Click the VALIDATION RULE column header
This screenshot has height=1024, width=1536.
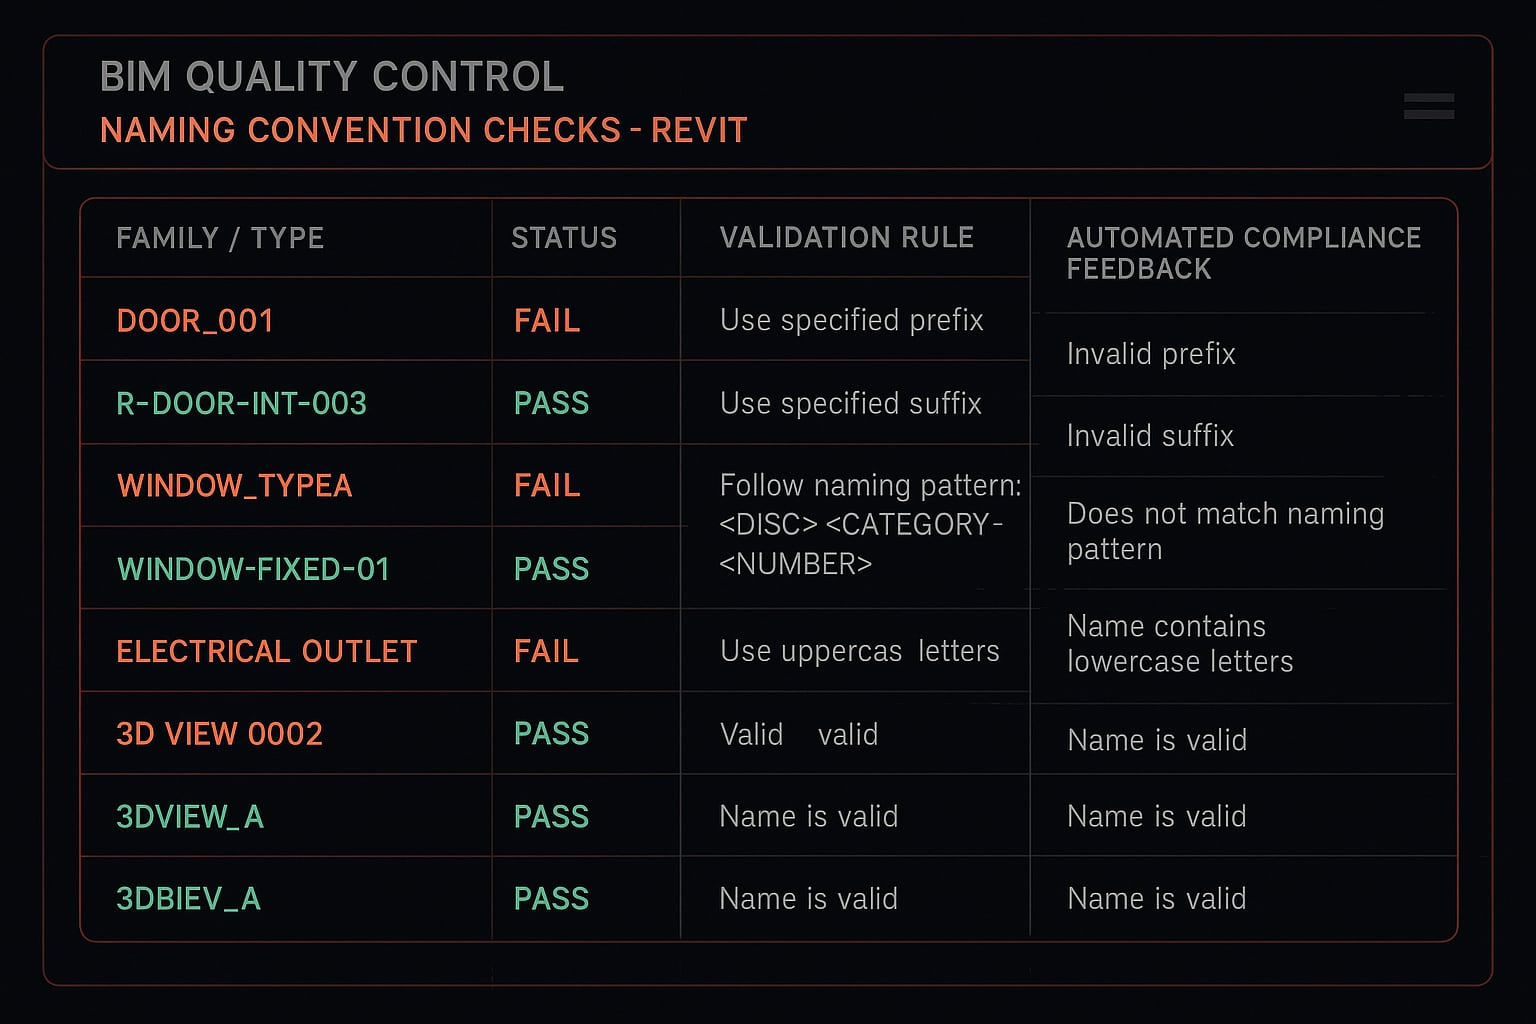tap(847, 238)
